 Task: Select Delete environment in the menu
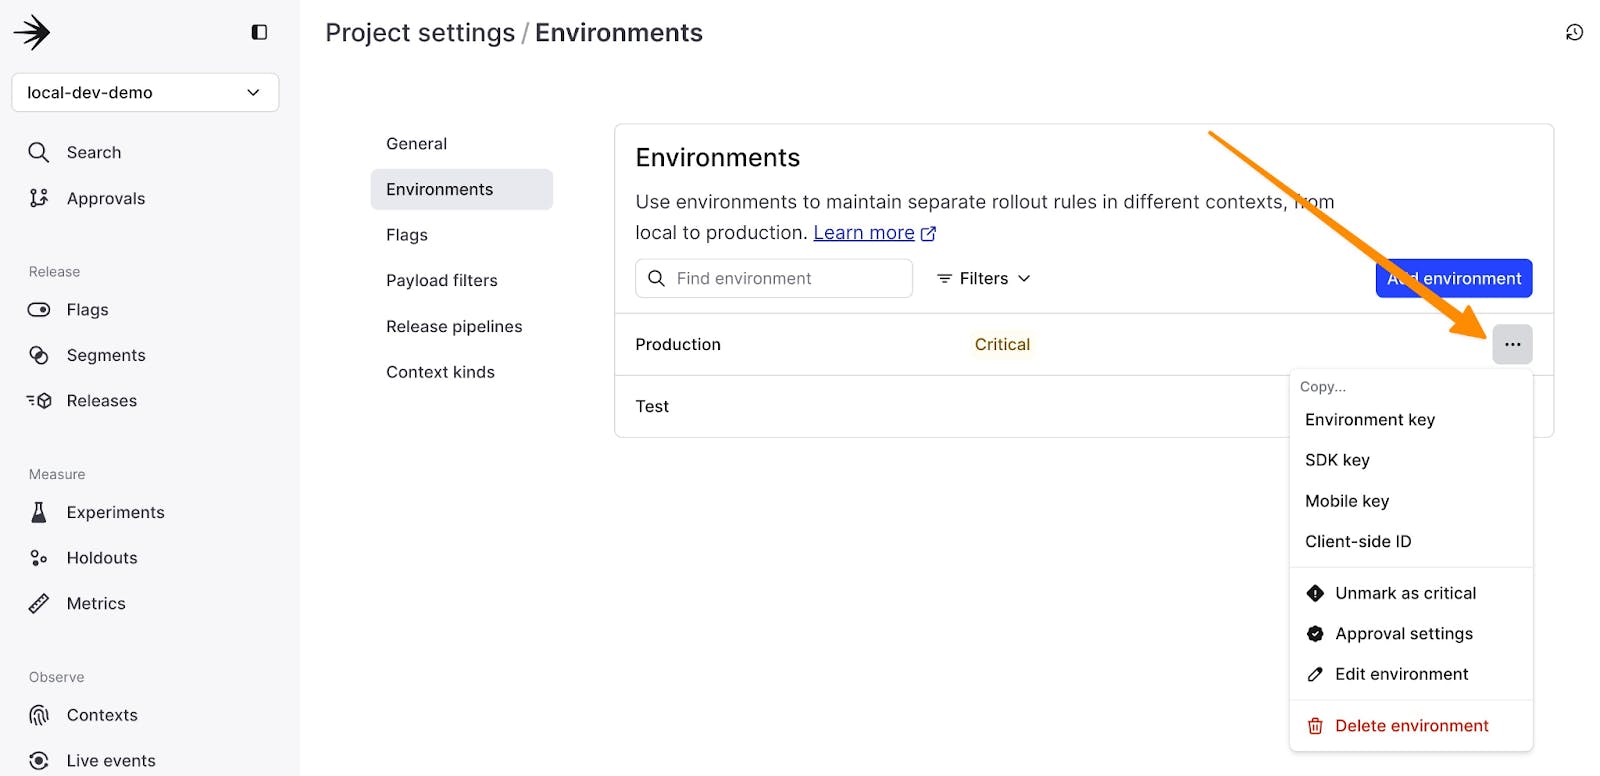[1411, 726]
